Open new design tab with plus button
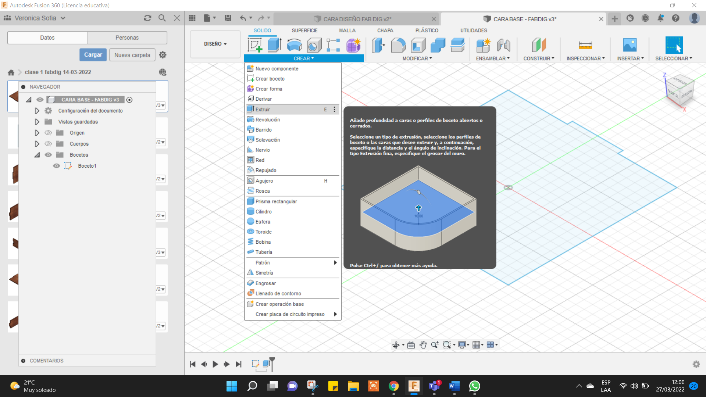Screen dimensions: 706x397 click(615, 18)
